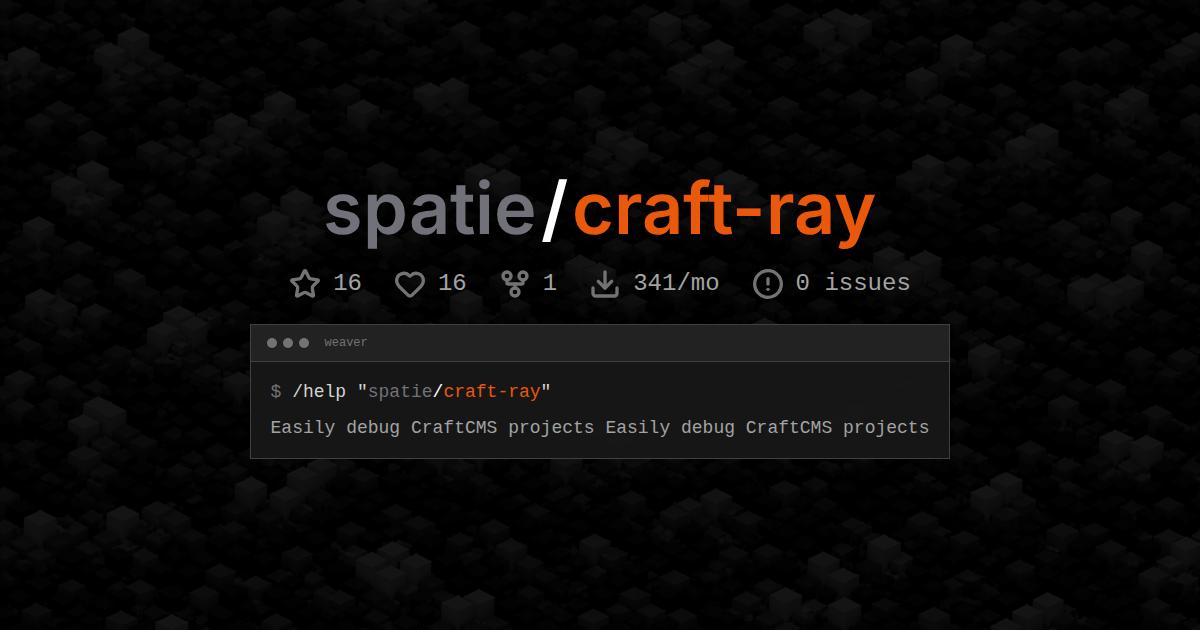This screenshot has width=1200, height=630.
Task: Click the star count showing 16
Action: (347, 283)
